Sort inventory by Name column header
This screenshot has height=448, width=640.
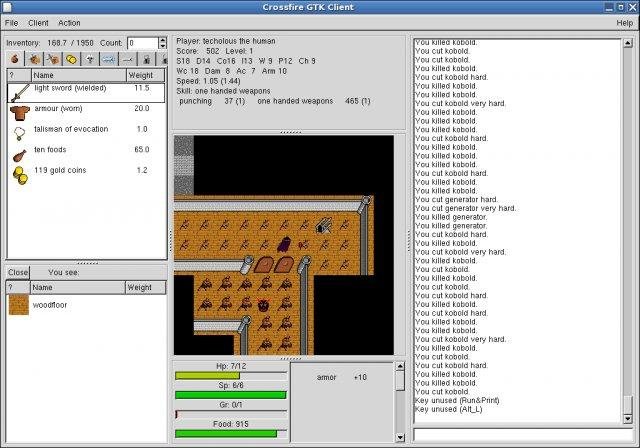click(x=79, y=75)
